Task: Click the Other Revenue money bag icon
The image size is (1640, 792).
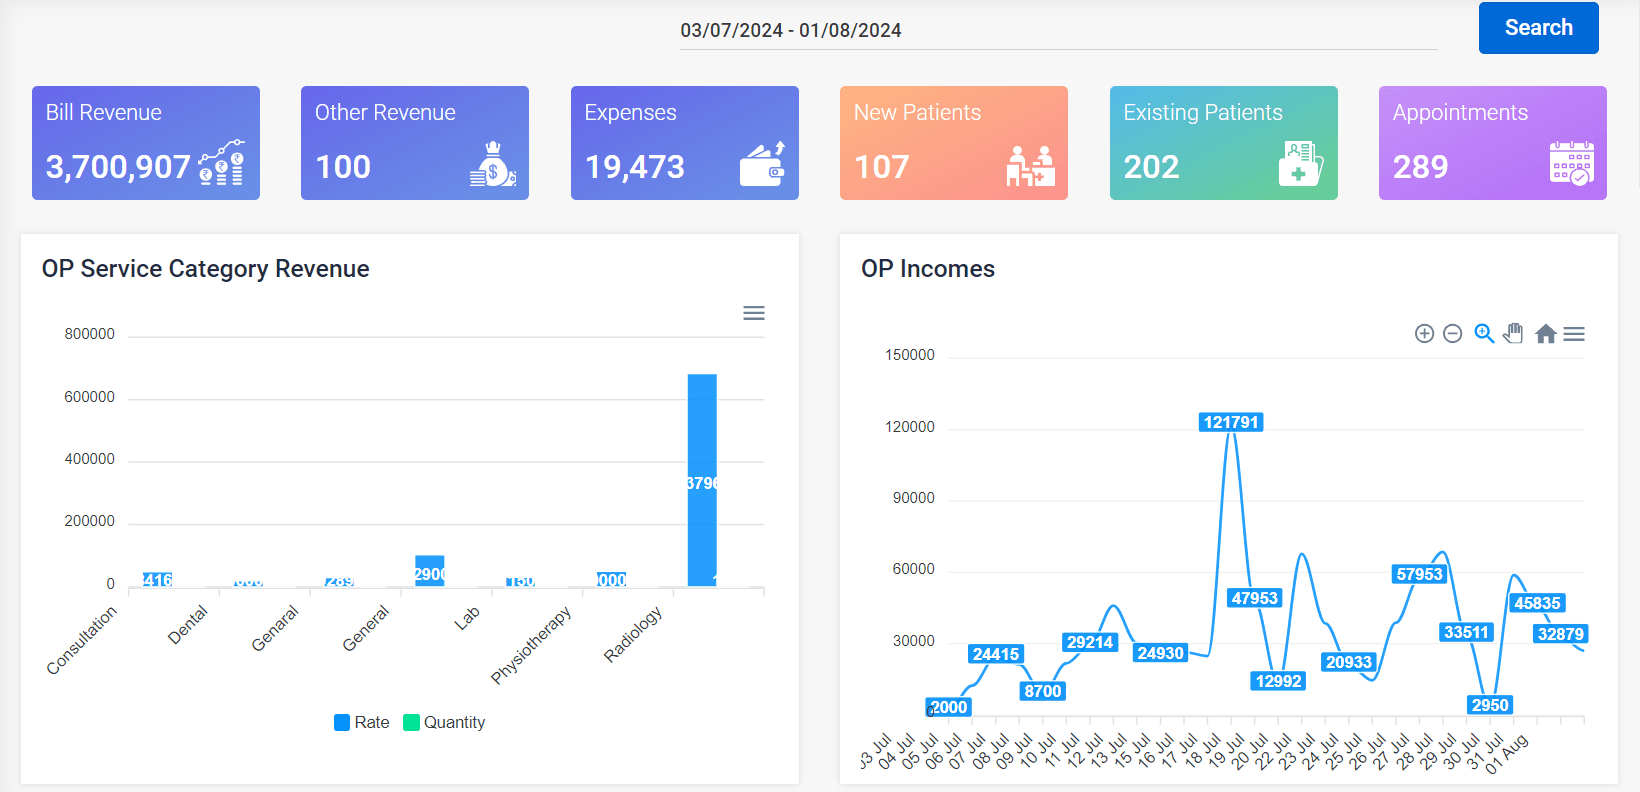Action: pos(493,164)
